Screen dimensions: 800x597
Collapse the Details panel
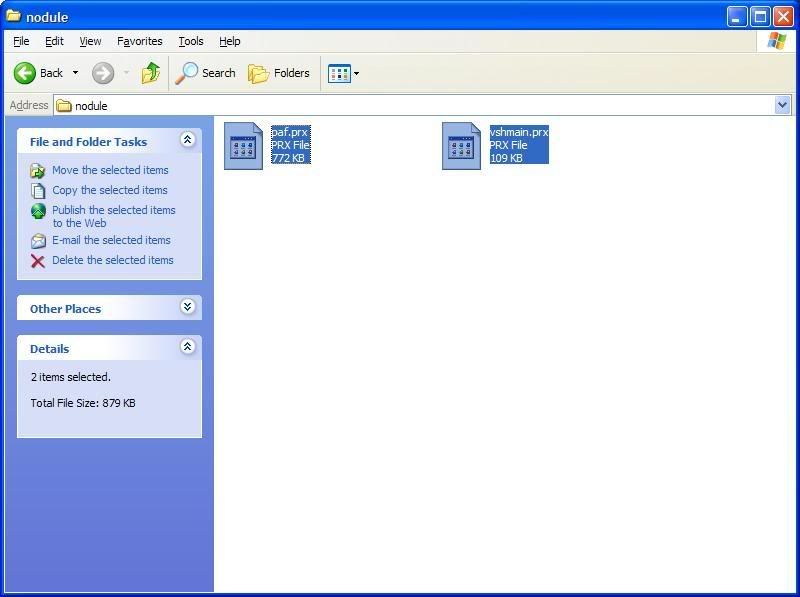point(187,347)
